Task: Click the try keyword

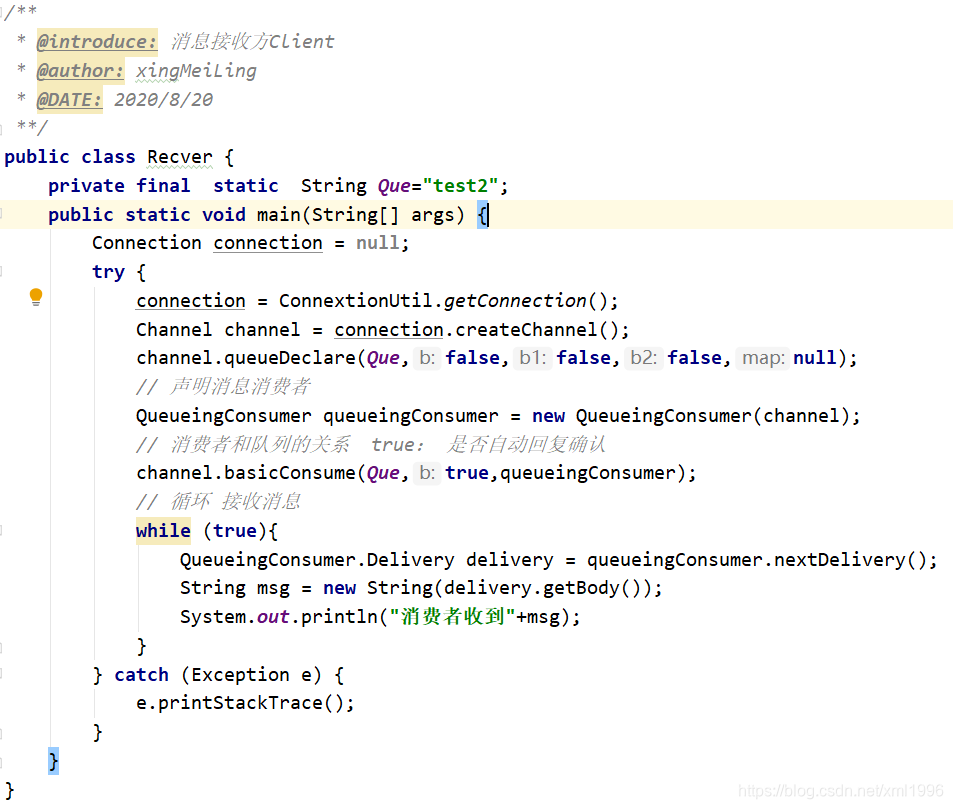Action: tap(108, 272)
